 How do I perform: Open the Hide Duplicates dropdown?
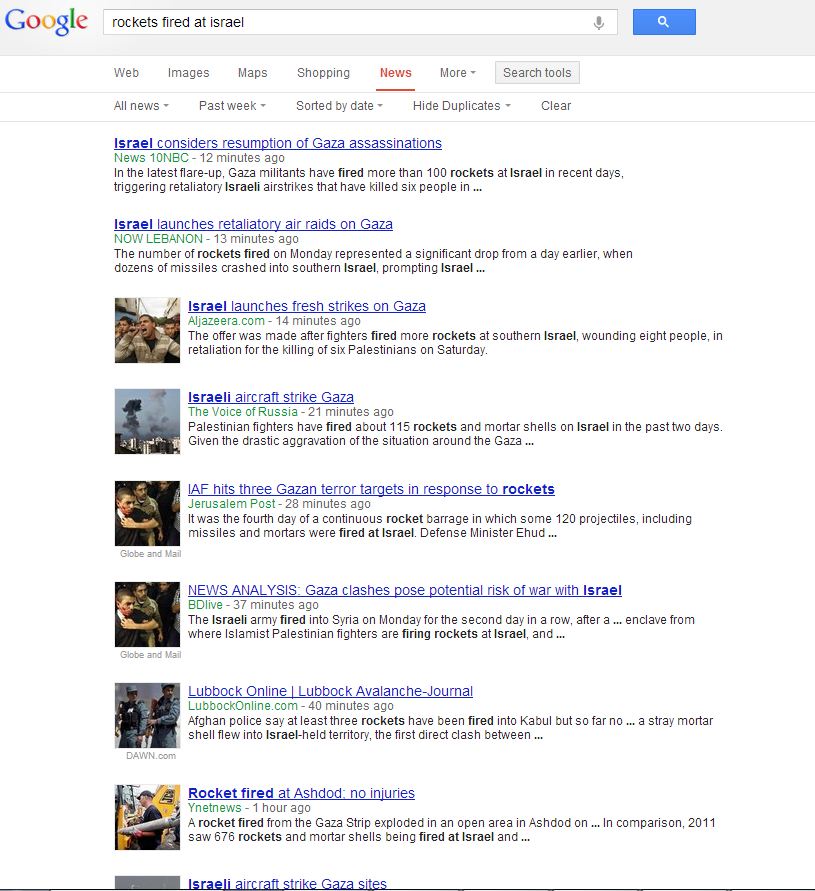pyautogui.click(x=461, y=106)
